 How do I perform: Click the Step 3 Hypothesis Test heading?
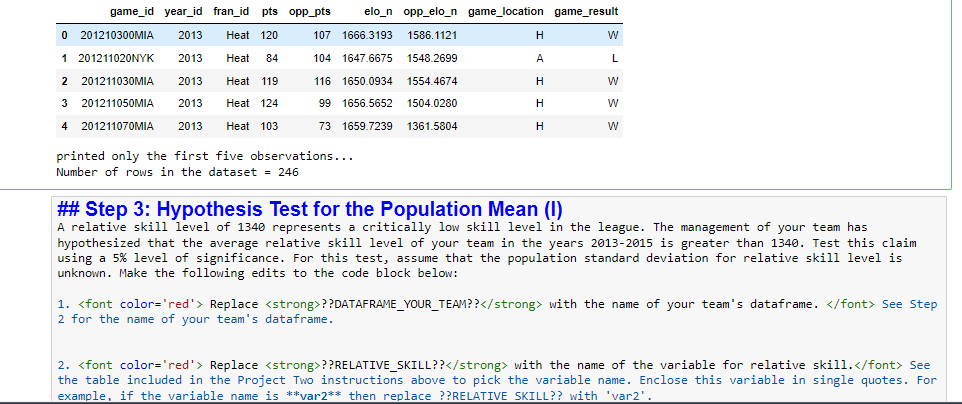[x=310, y=209]
